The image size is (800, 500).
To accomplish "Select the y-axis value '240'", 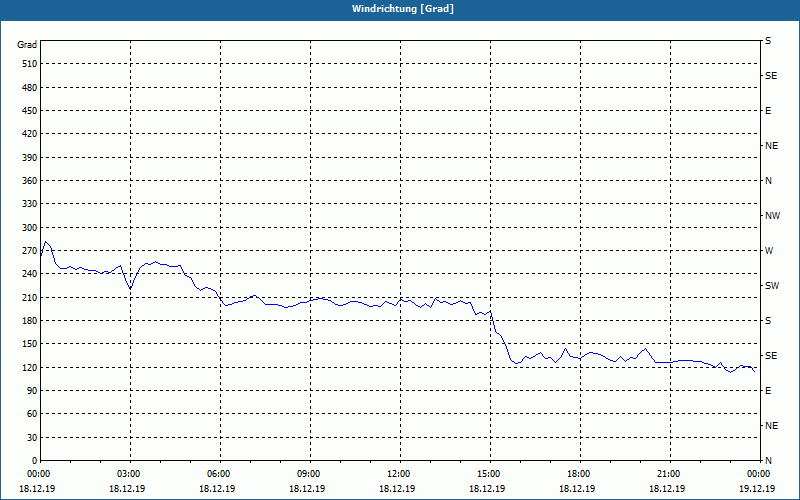I will tap(30, 274).
